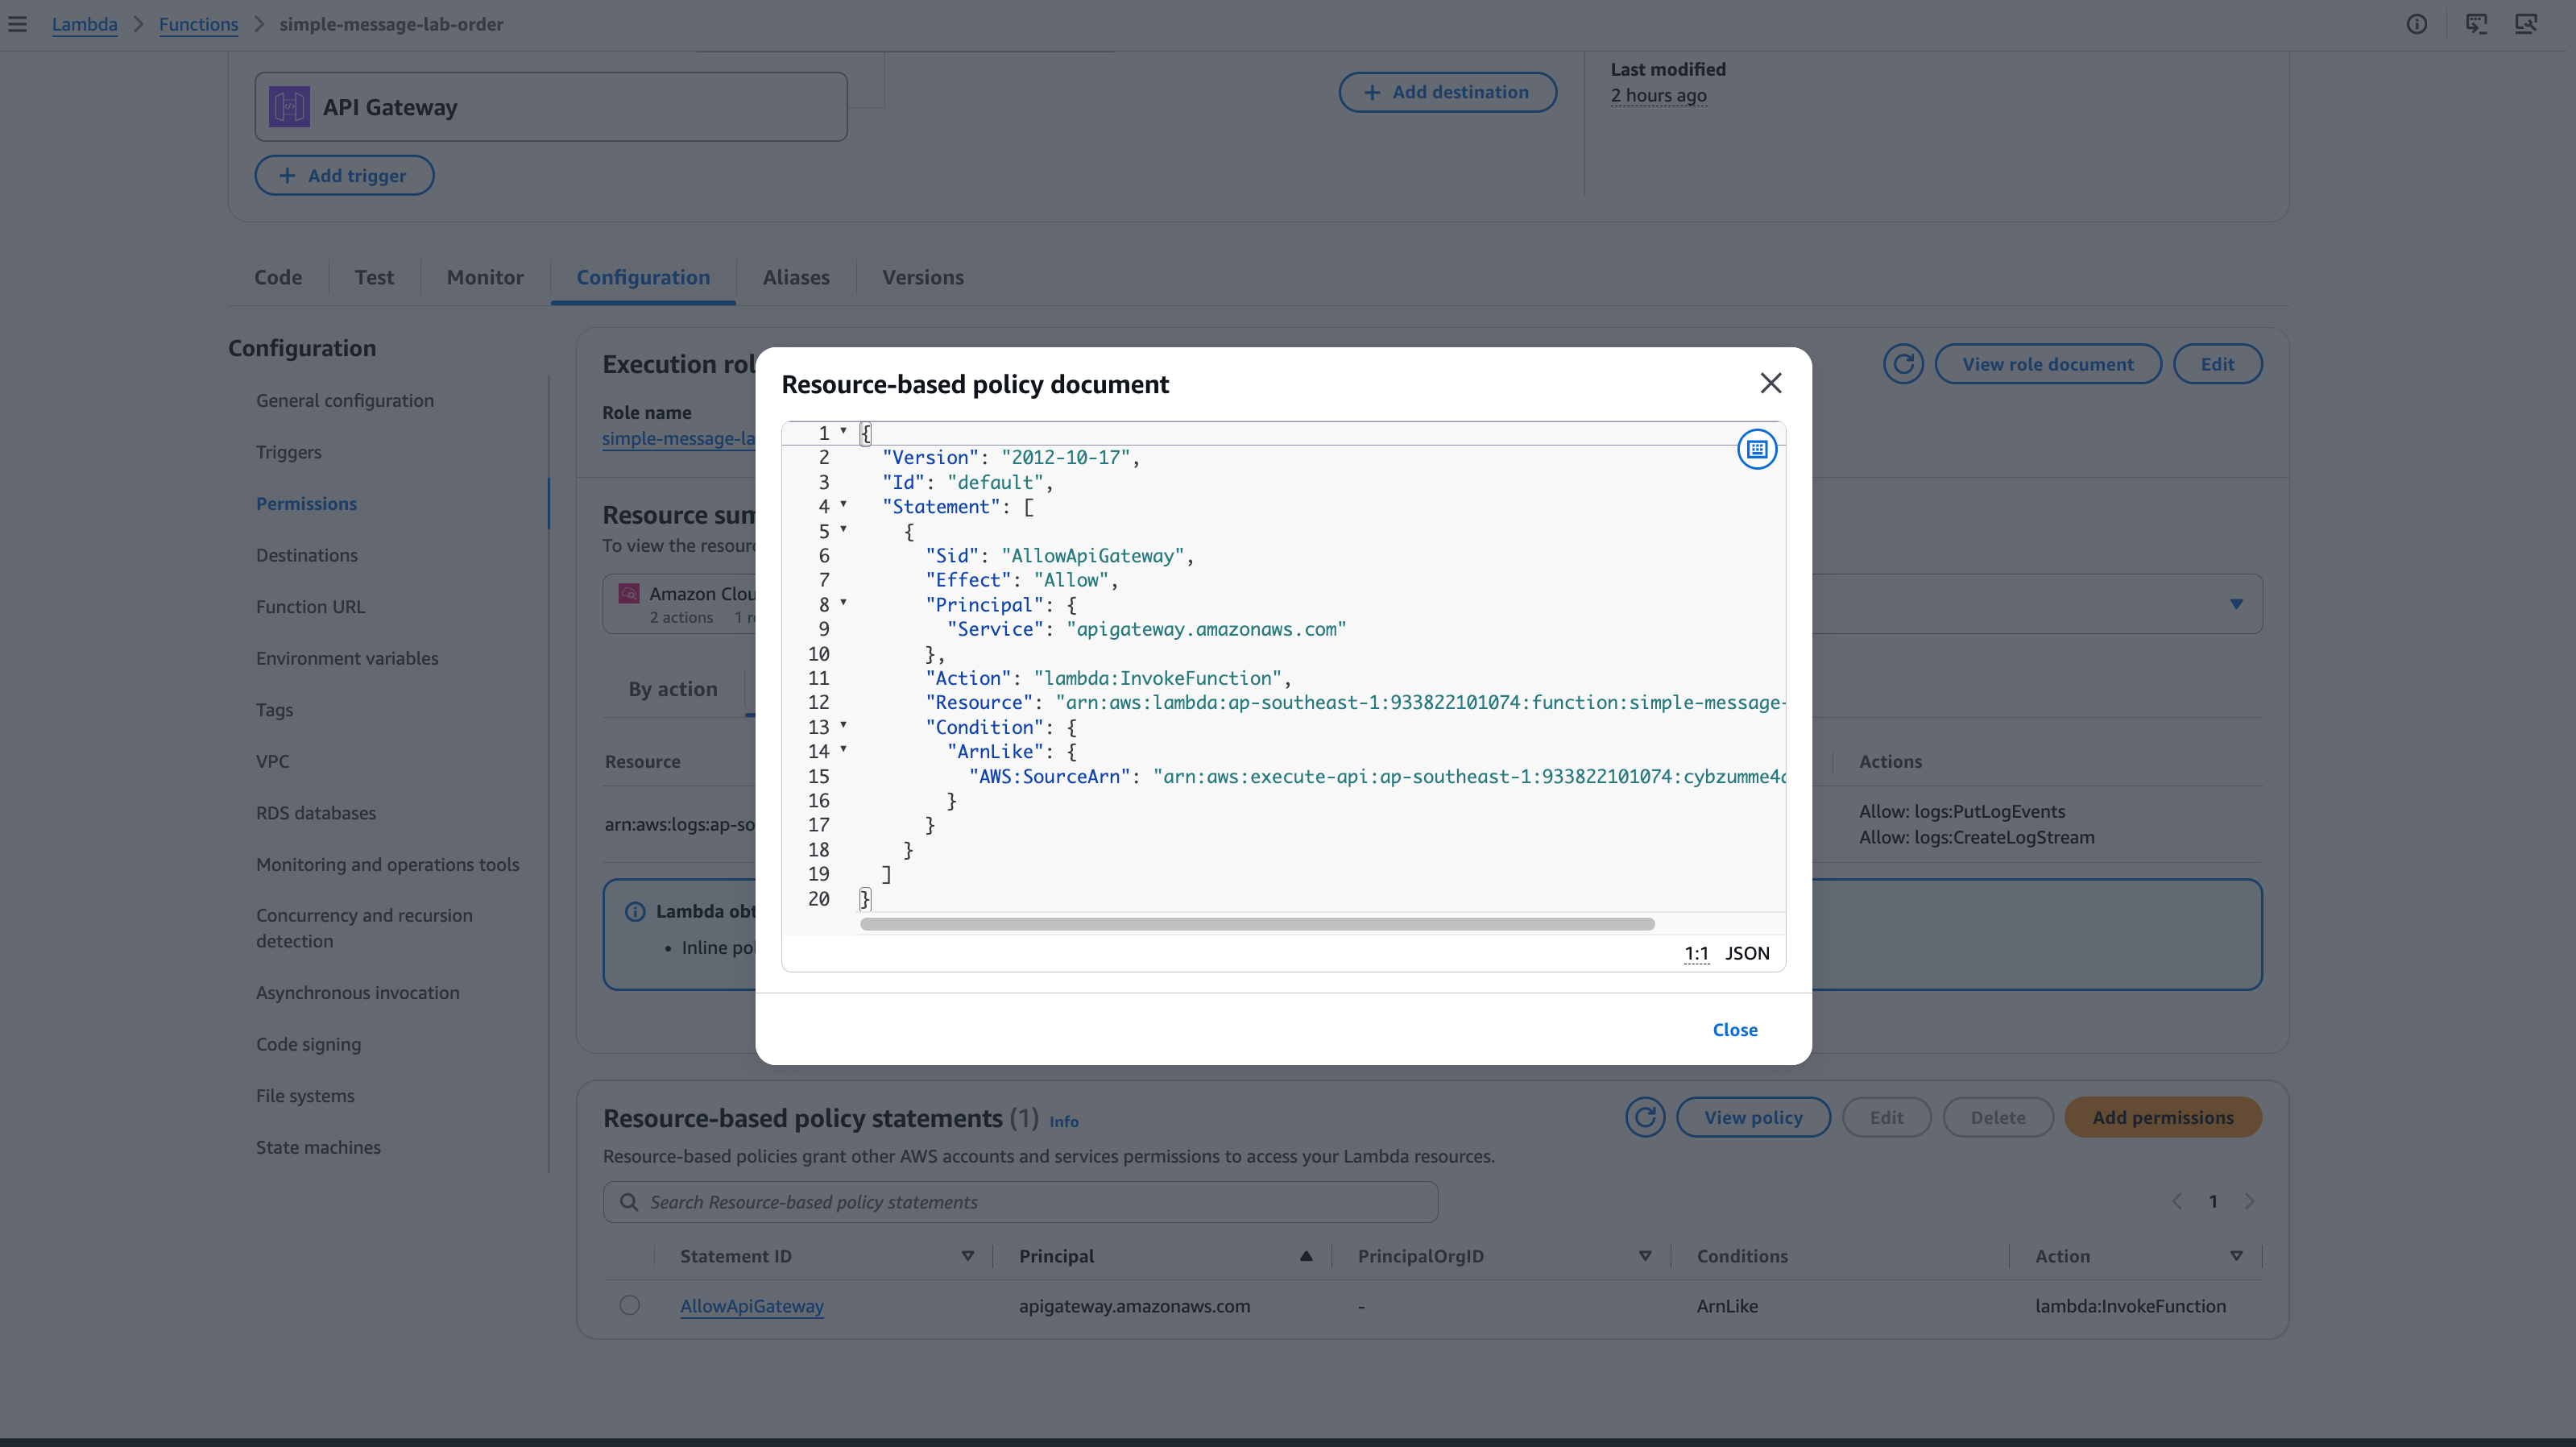This screenshot has height=1447, width=2576.
Task: Collapse the fold arrow at line 5
Action: pyautogui.click(x=843, y=528)
